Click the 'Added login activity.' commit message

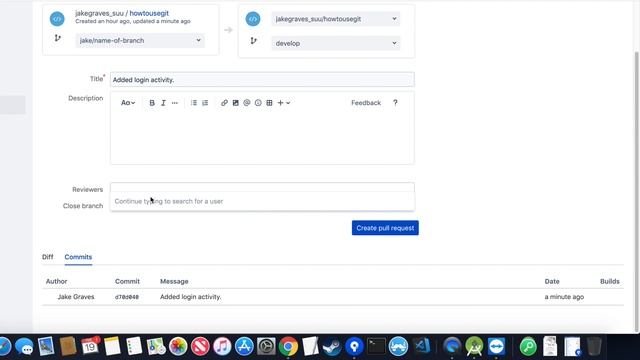[x=191, y=297]
